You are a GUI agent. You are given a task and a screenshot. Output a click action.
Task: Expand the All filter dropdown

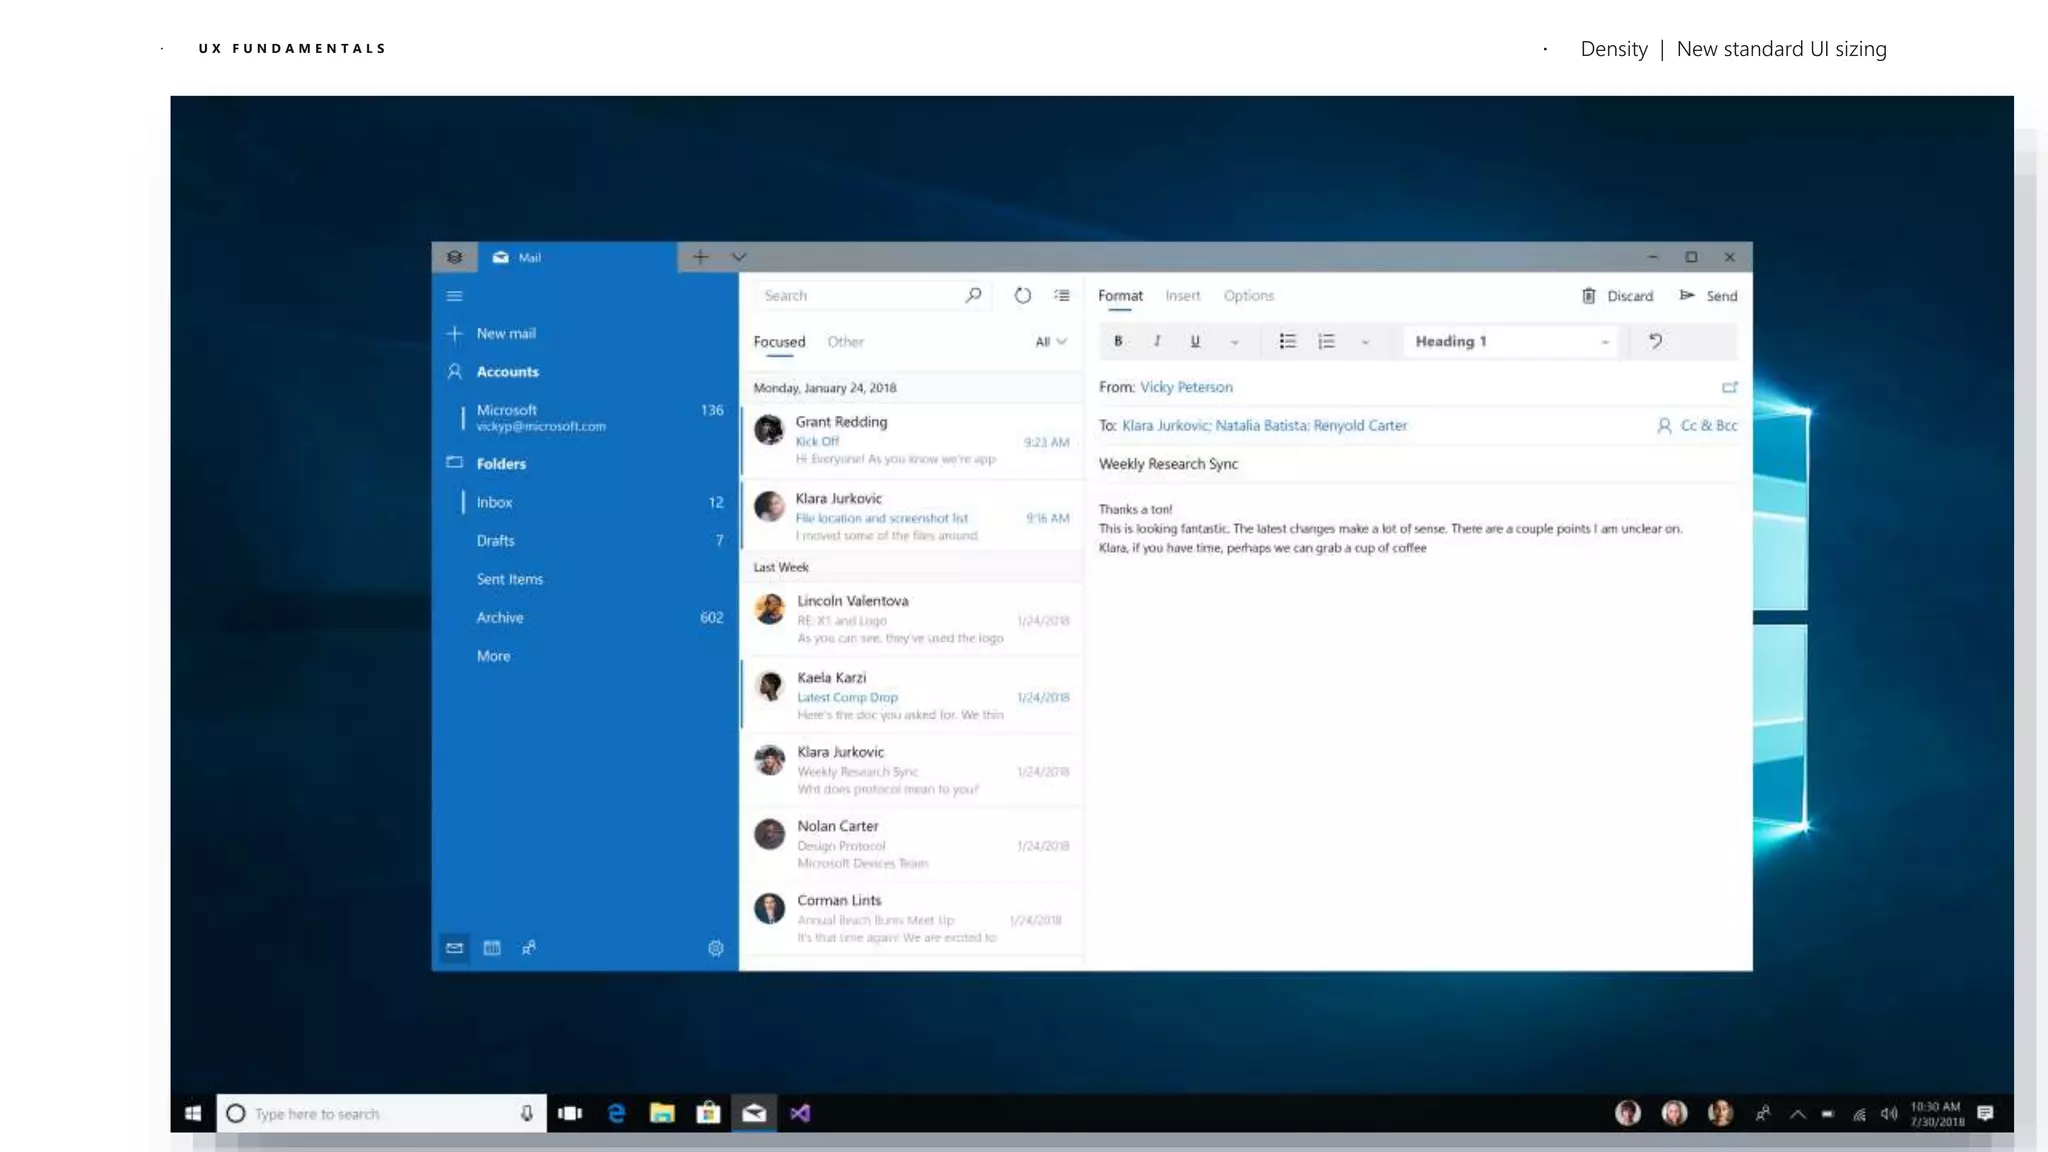click(x=1051, y=342)
